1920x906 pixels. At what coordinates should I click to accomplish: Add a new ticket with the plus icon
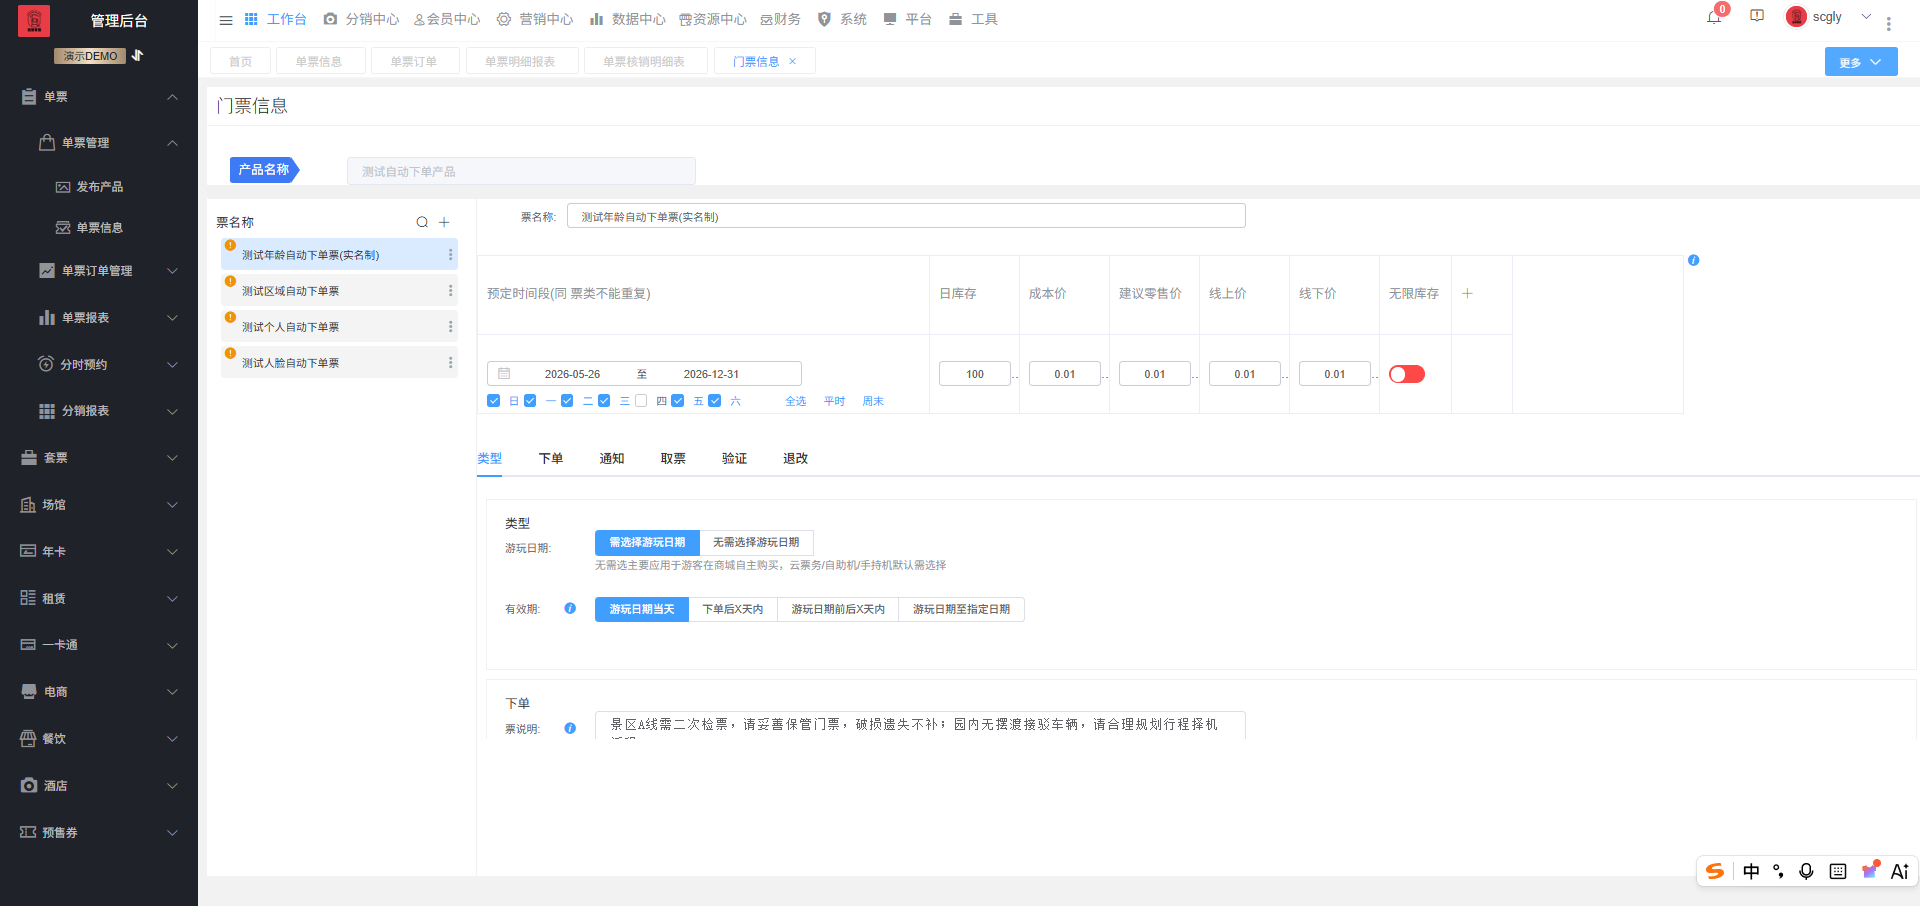(444, 222)
